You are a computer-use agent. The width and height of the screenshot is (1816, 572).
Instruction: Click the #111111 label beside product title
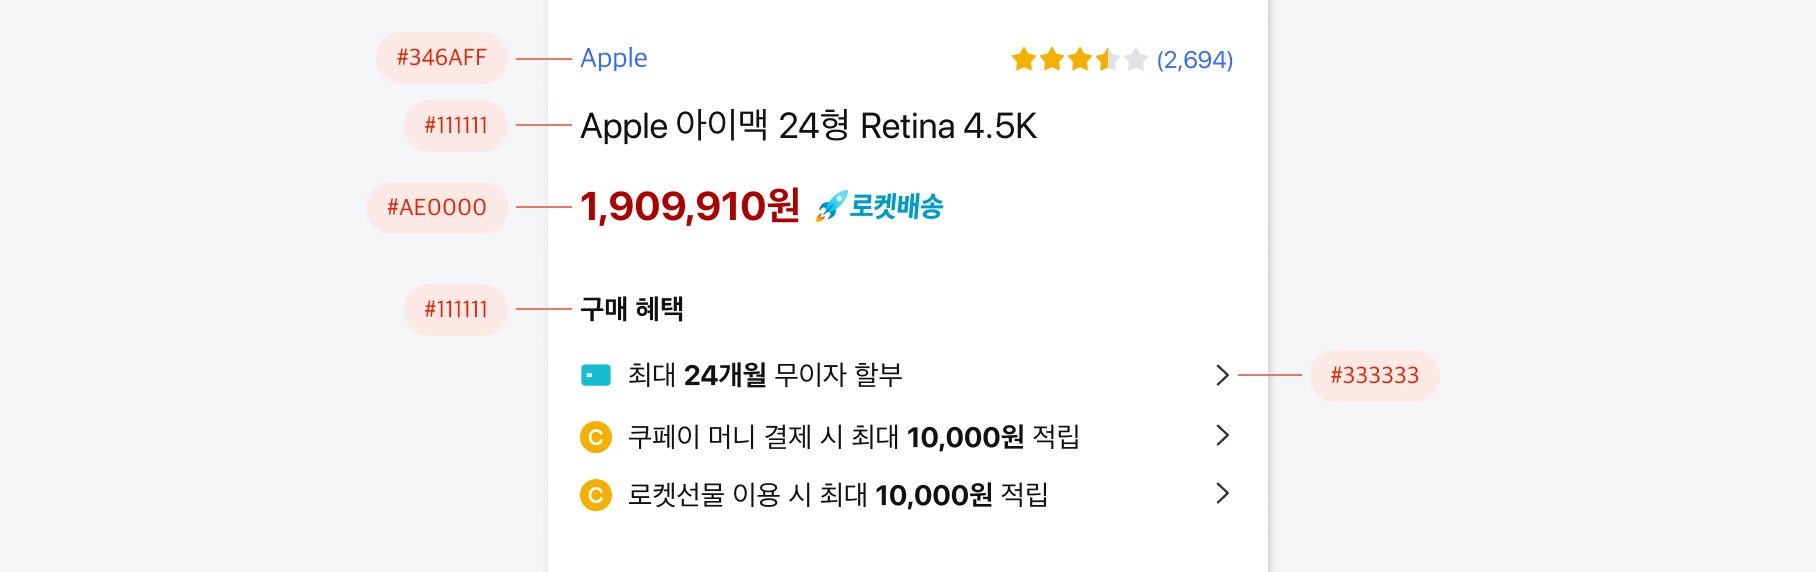click(456, 126)
